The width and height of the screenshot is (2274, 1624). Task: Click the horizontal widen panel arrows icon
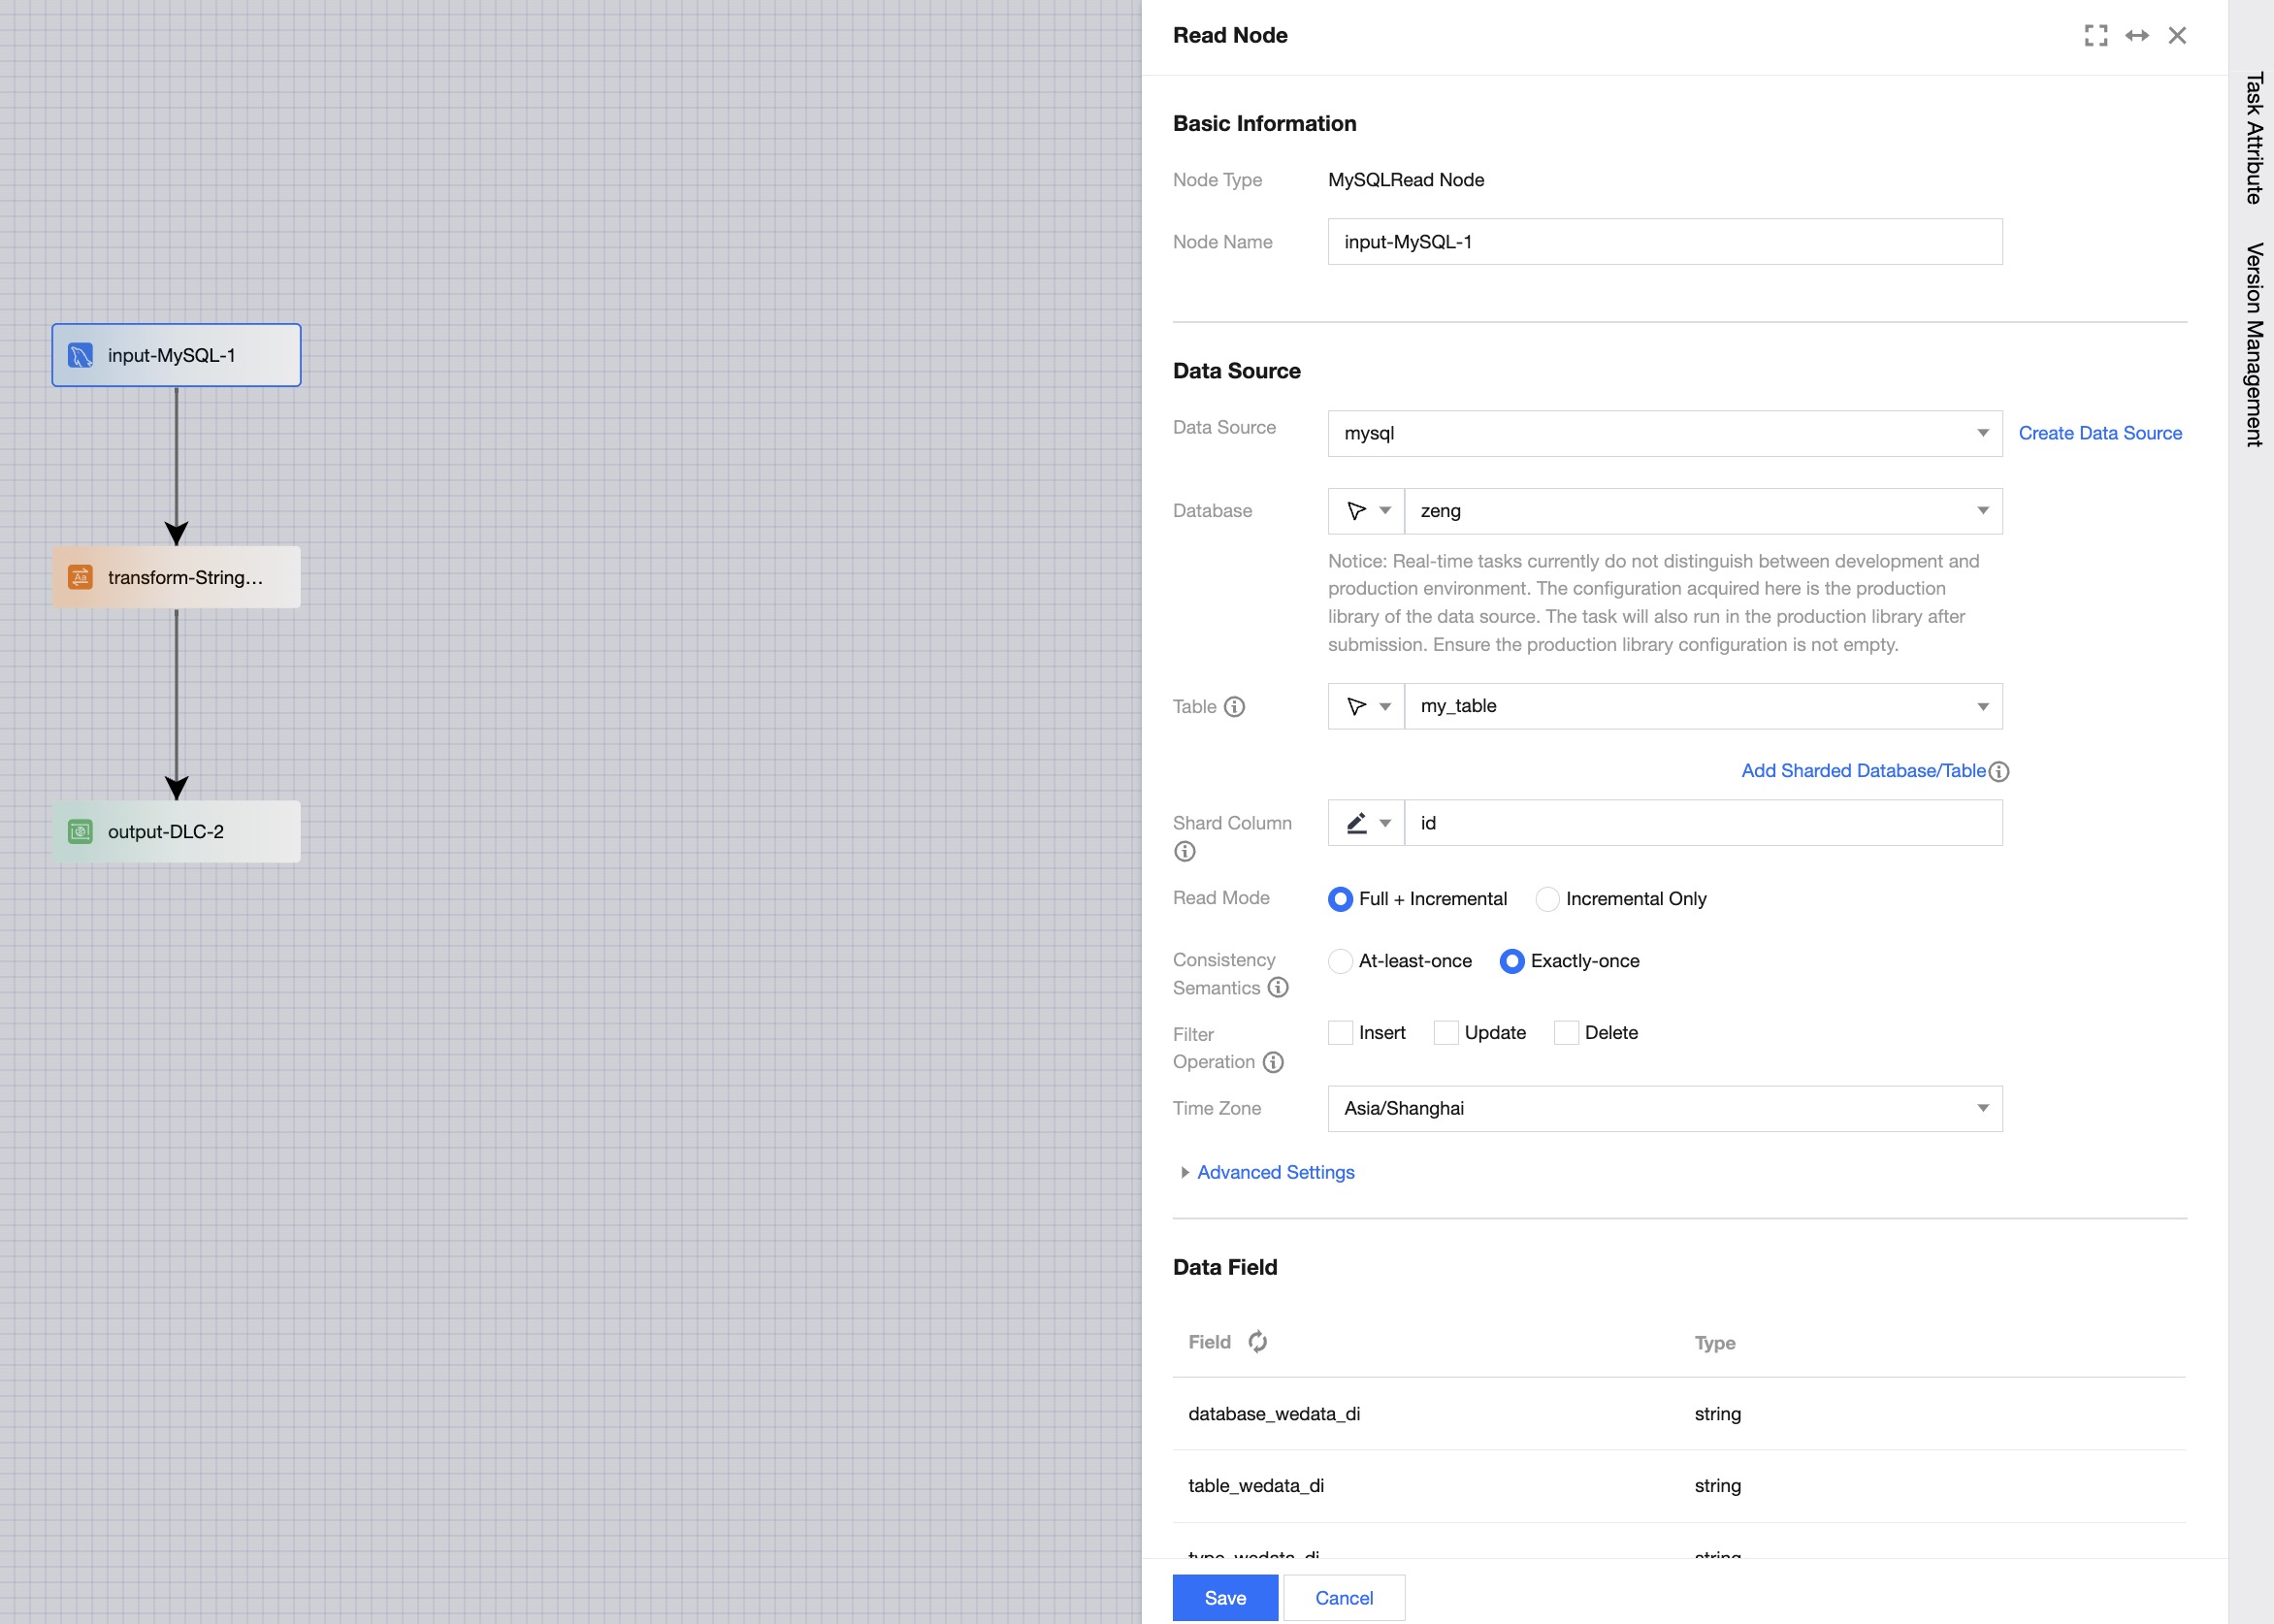click(2136, 36)
